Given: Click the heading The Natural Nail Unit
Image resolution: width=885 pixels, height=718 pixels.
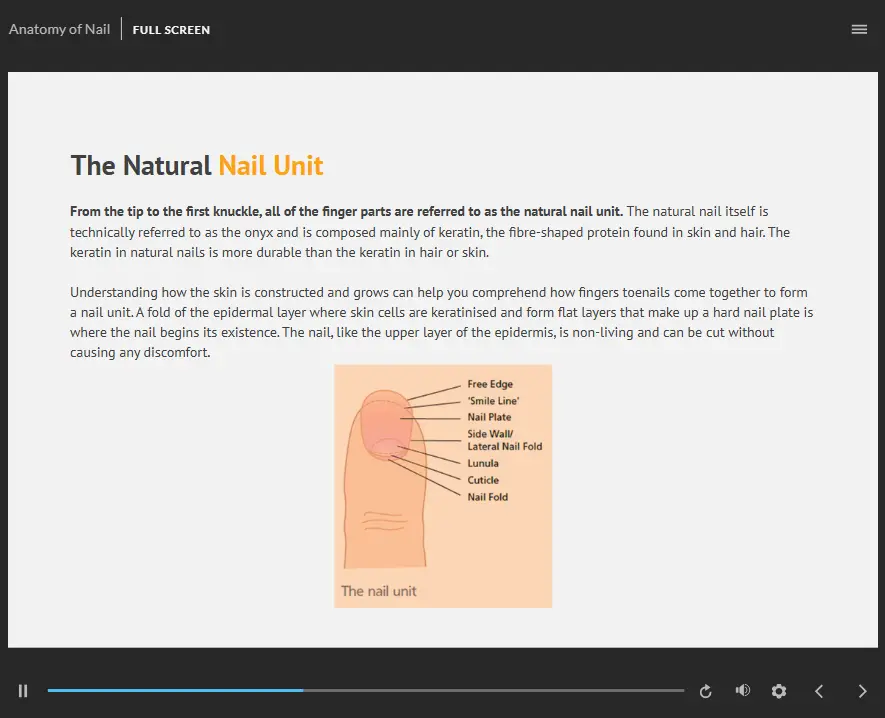Looking at the screenshot, I should 197,165.
